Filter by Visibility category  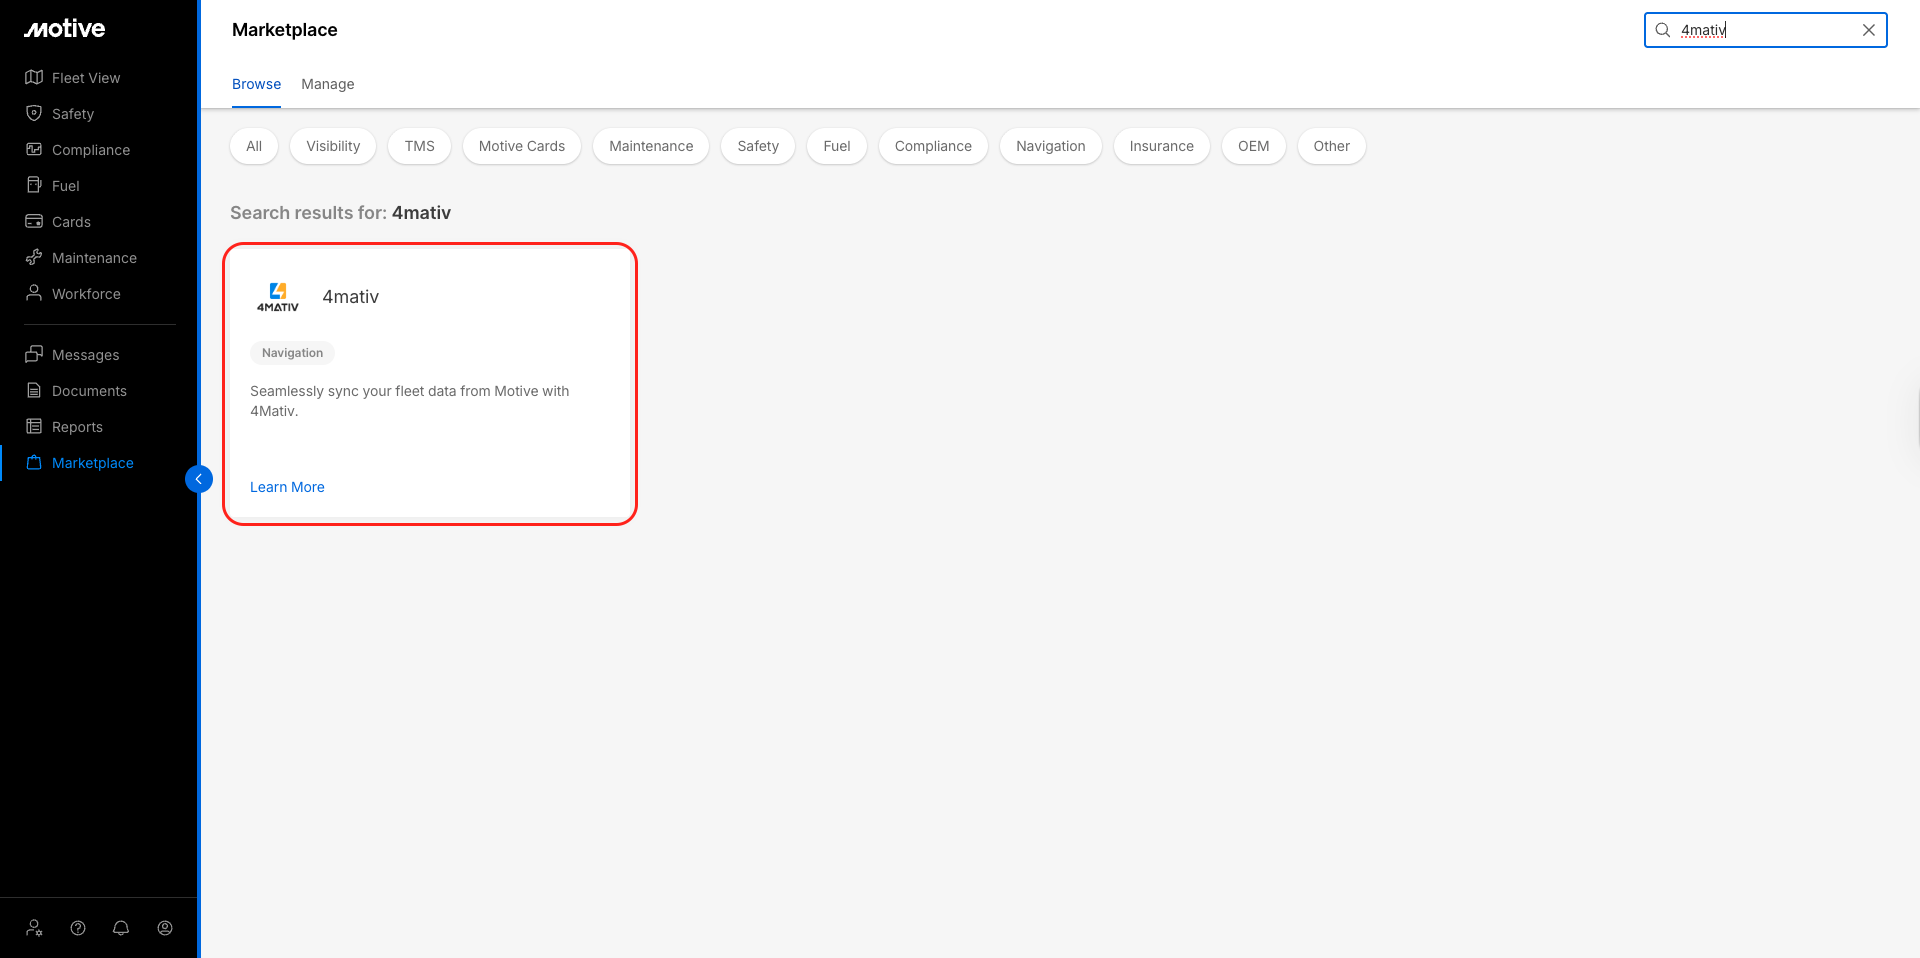click(x=333, y=146)
